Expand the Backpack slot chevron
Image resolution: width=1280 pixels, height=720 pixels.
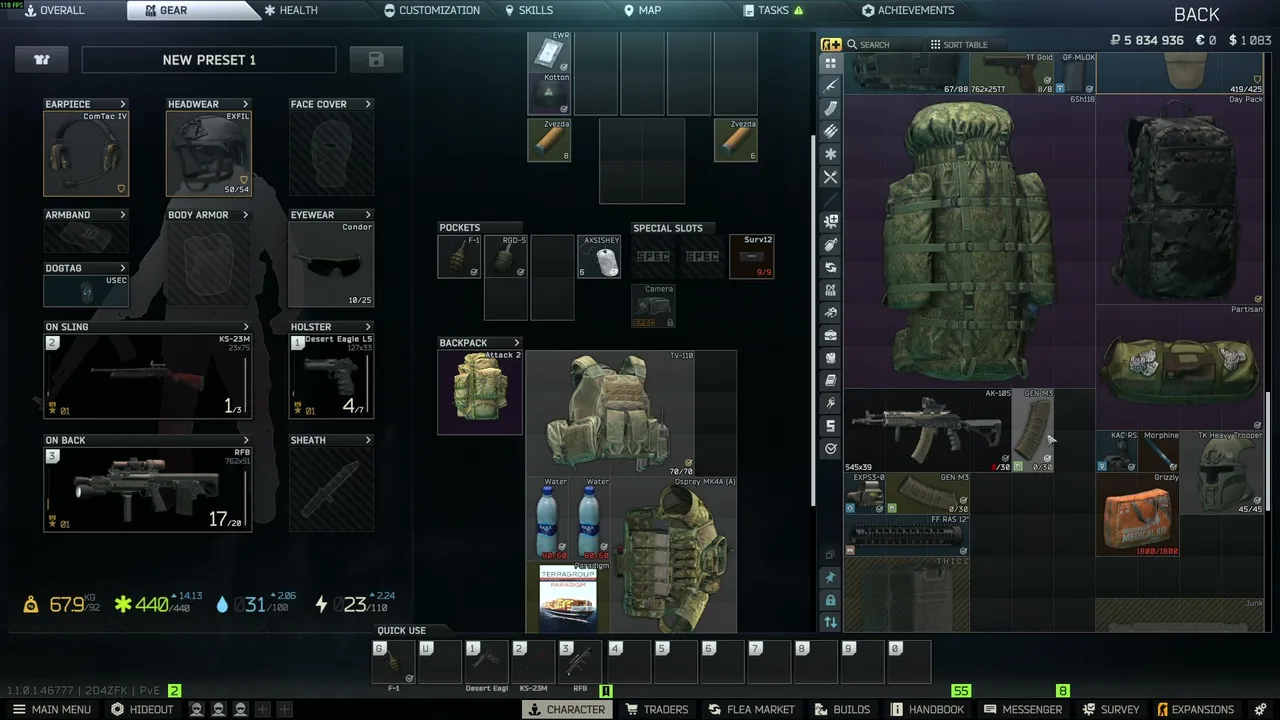(x=516, y=343)
